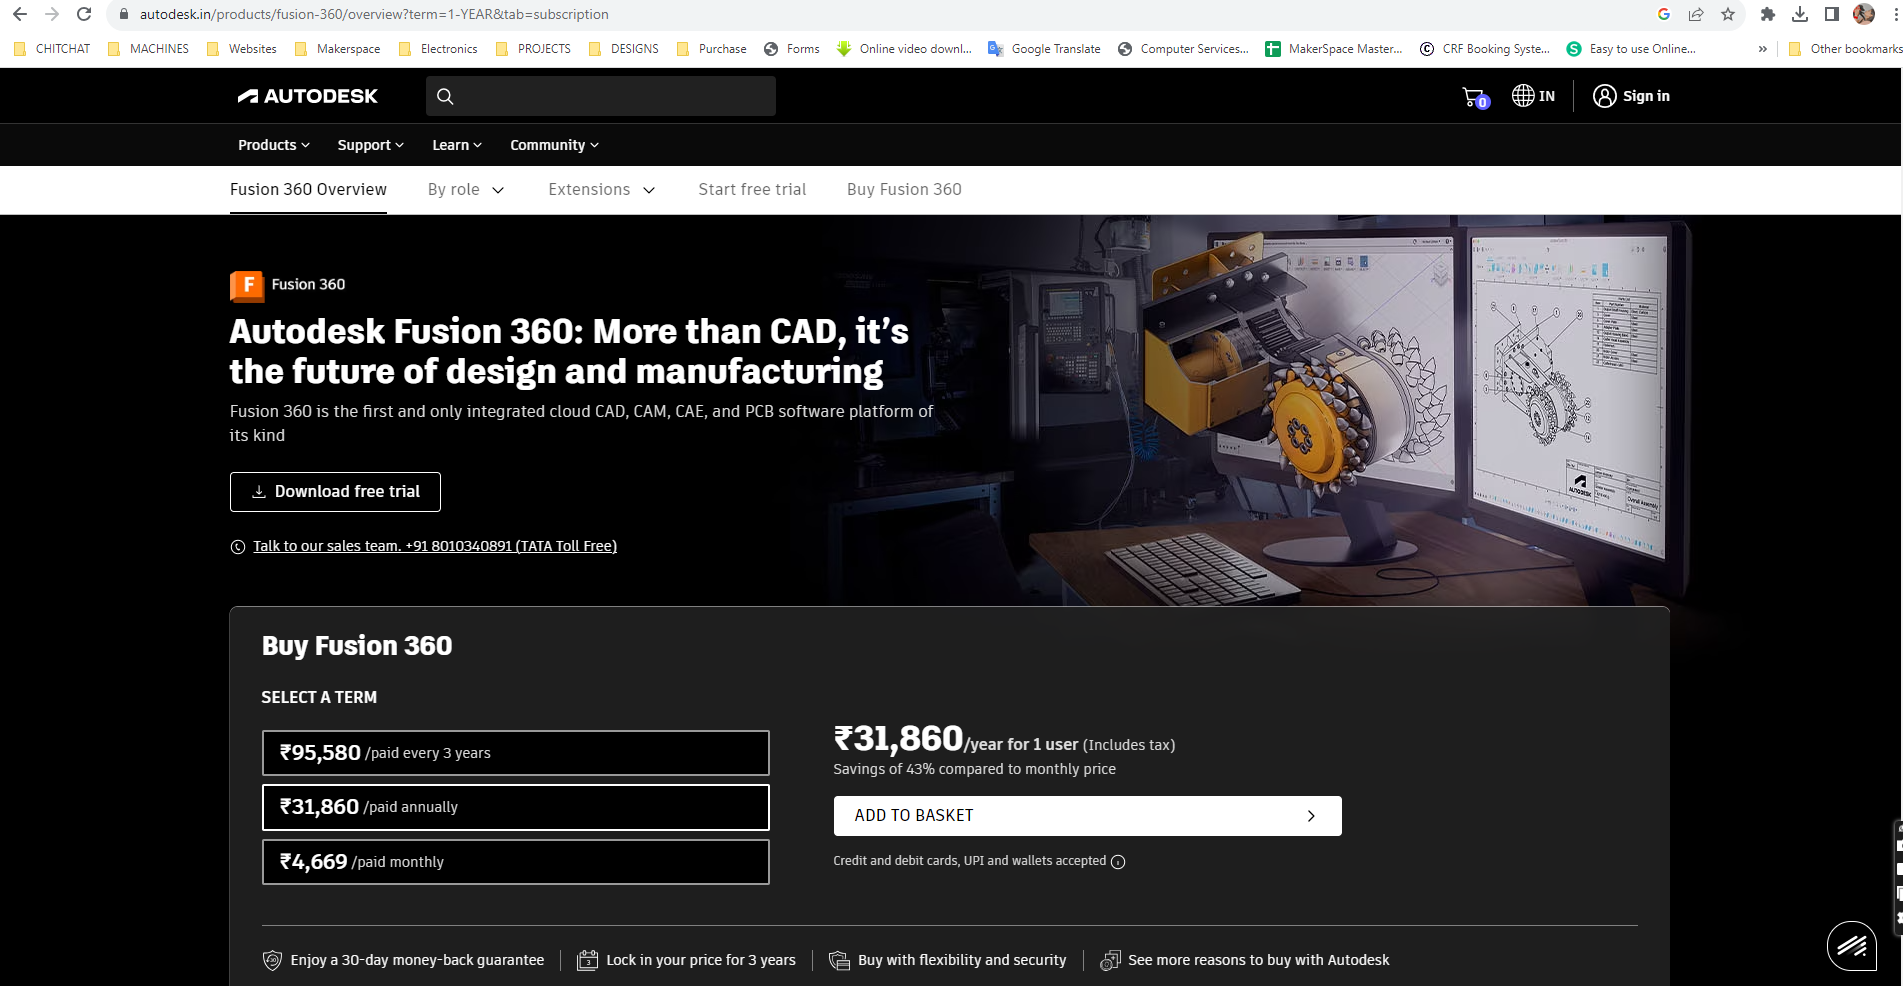Reload the page with the refresh icon

pos(84,14)
